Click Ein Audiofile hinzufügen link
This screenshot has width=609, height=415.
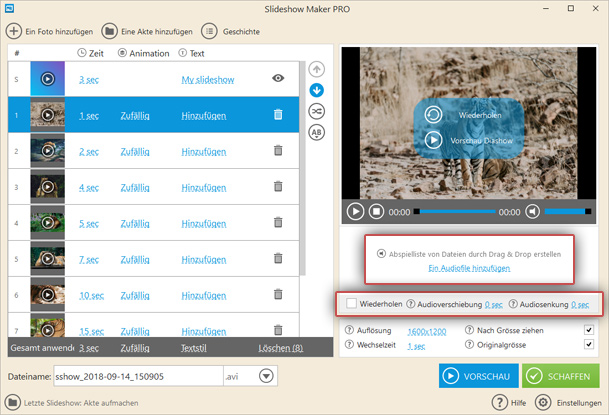(x=469, y=268)
